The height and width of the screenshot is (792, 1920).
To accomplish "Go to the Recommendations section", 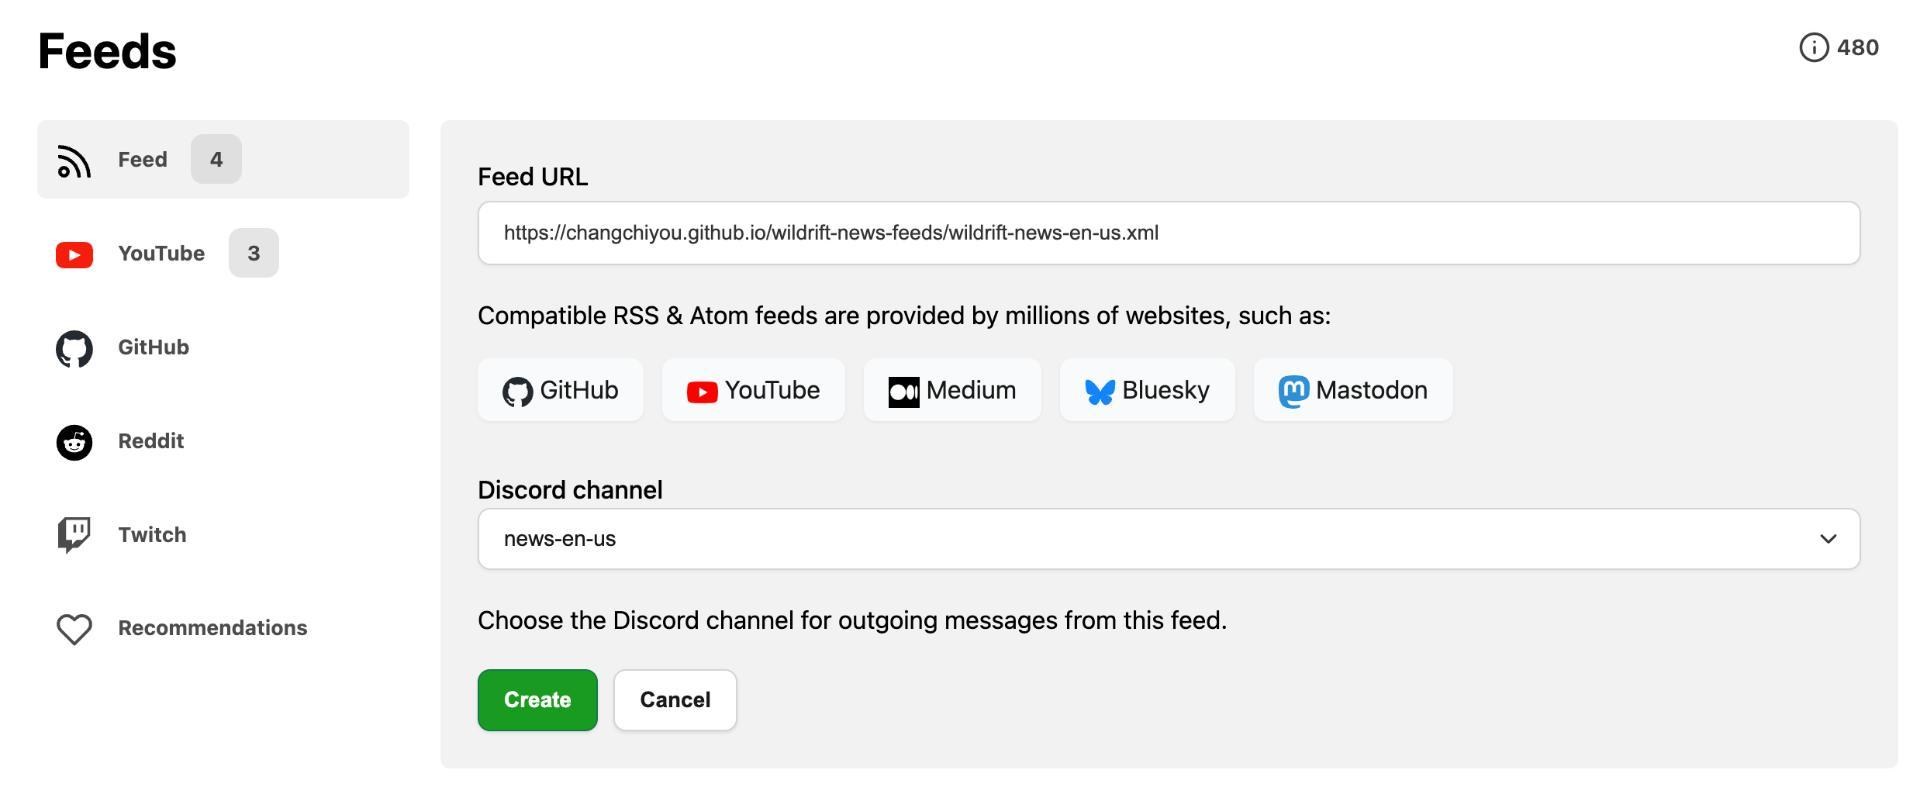I will (x=212, y=628).
